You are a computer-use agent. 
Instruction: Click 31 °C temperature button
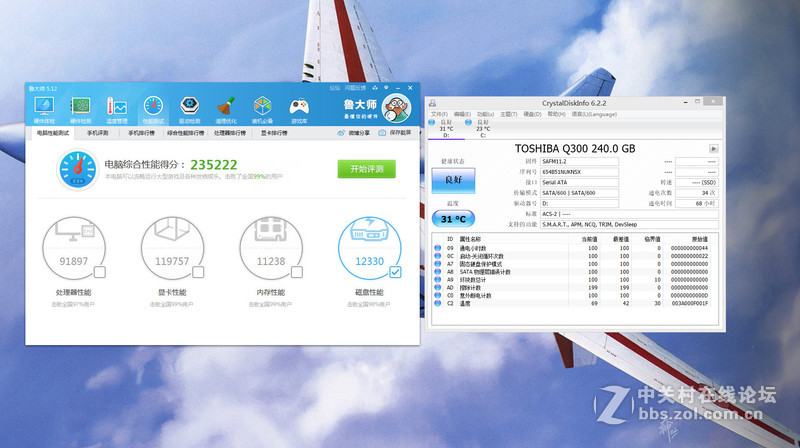453,219
